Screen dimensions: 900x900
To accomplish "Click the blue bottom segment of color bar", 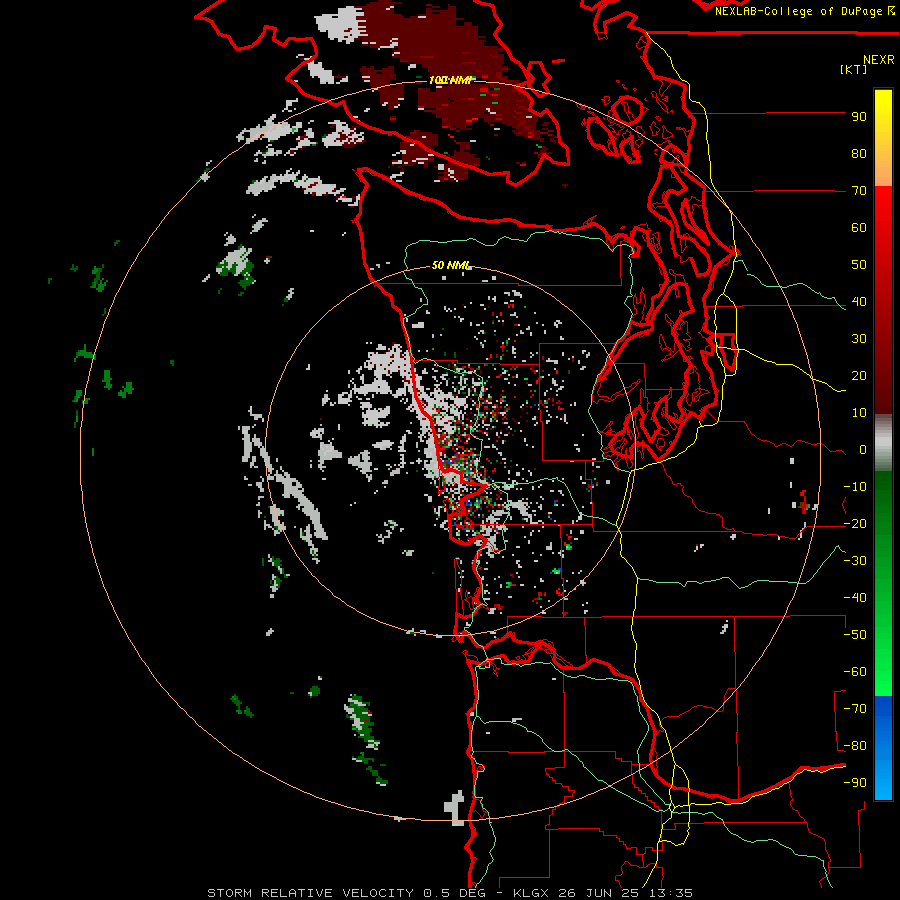I will (883, 747).
